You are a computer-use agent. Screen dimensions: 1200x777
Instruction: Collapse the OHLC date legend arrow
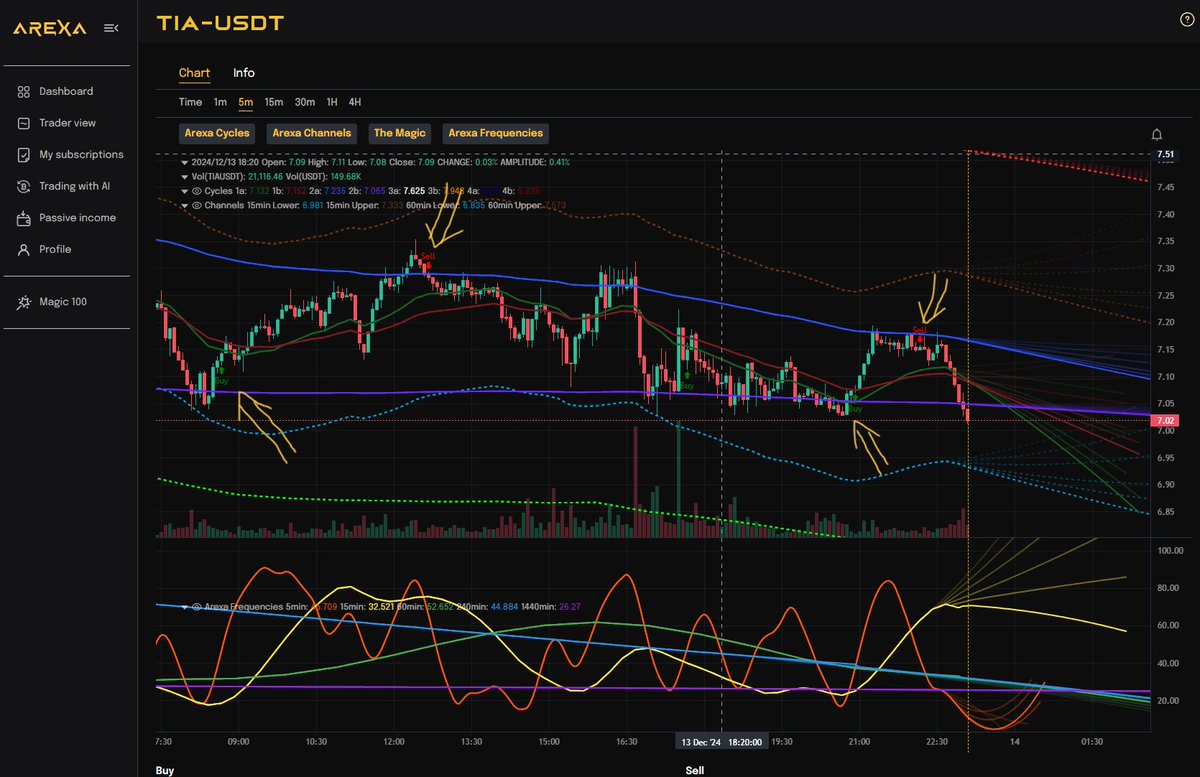184,161
